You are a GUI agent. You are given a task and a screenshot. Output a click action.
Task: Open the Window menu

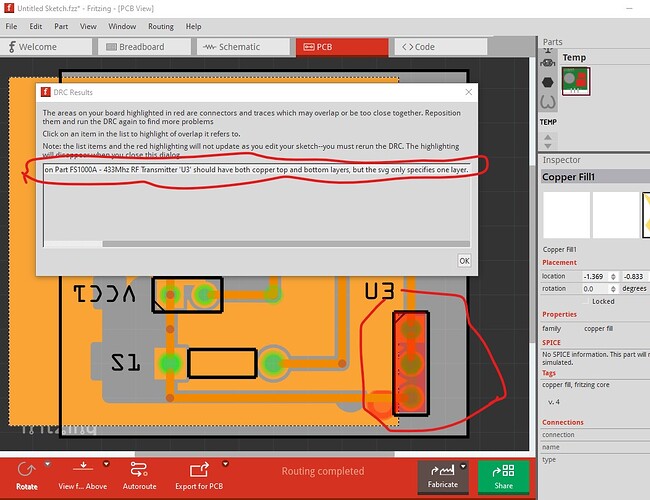(122, 27)
